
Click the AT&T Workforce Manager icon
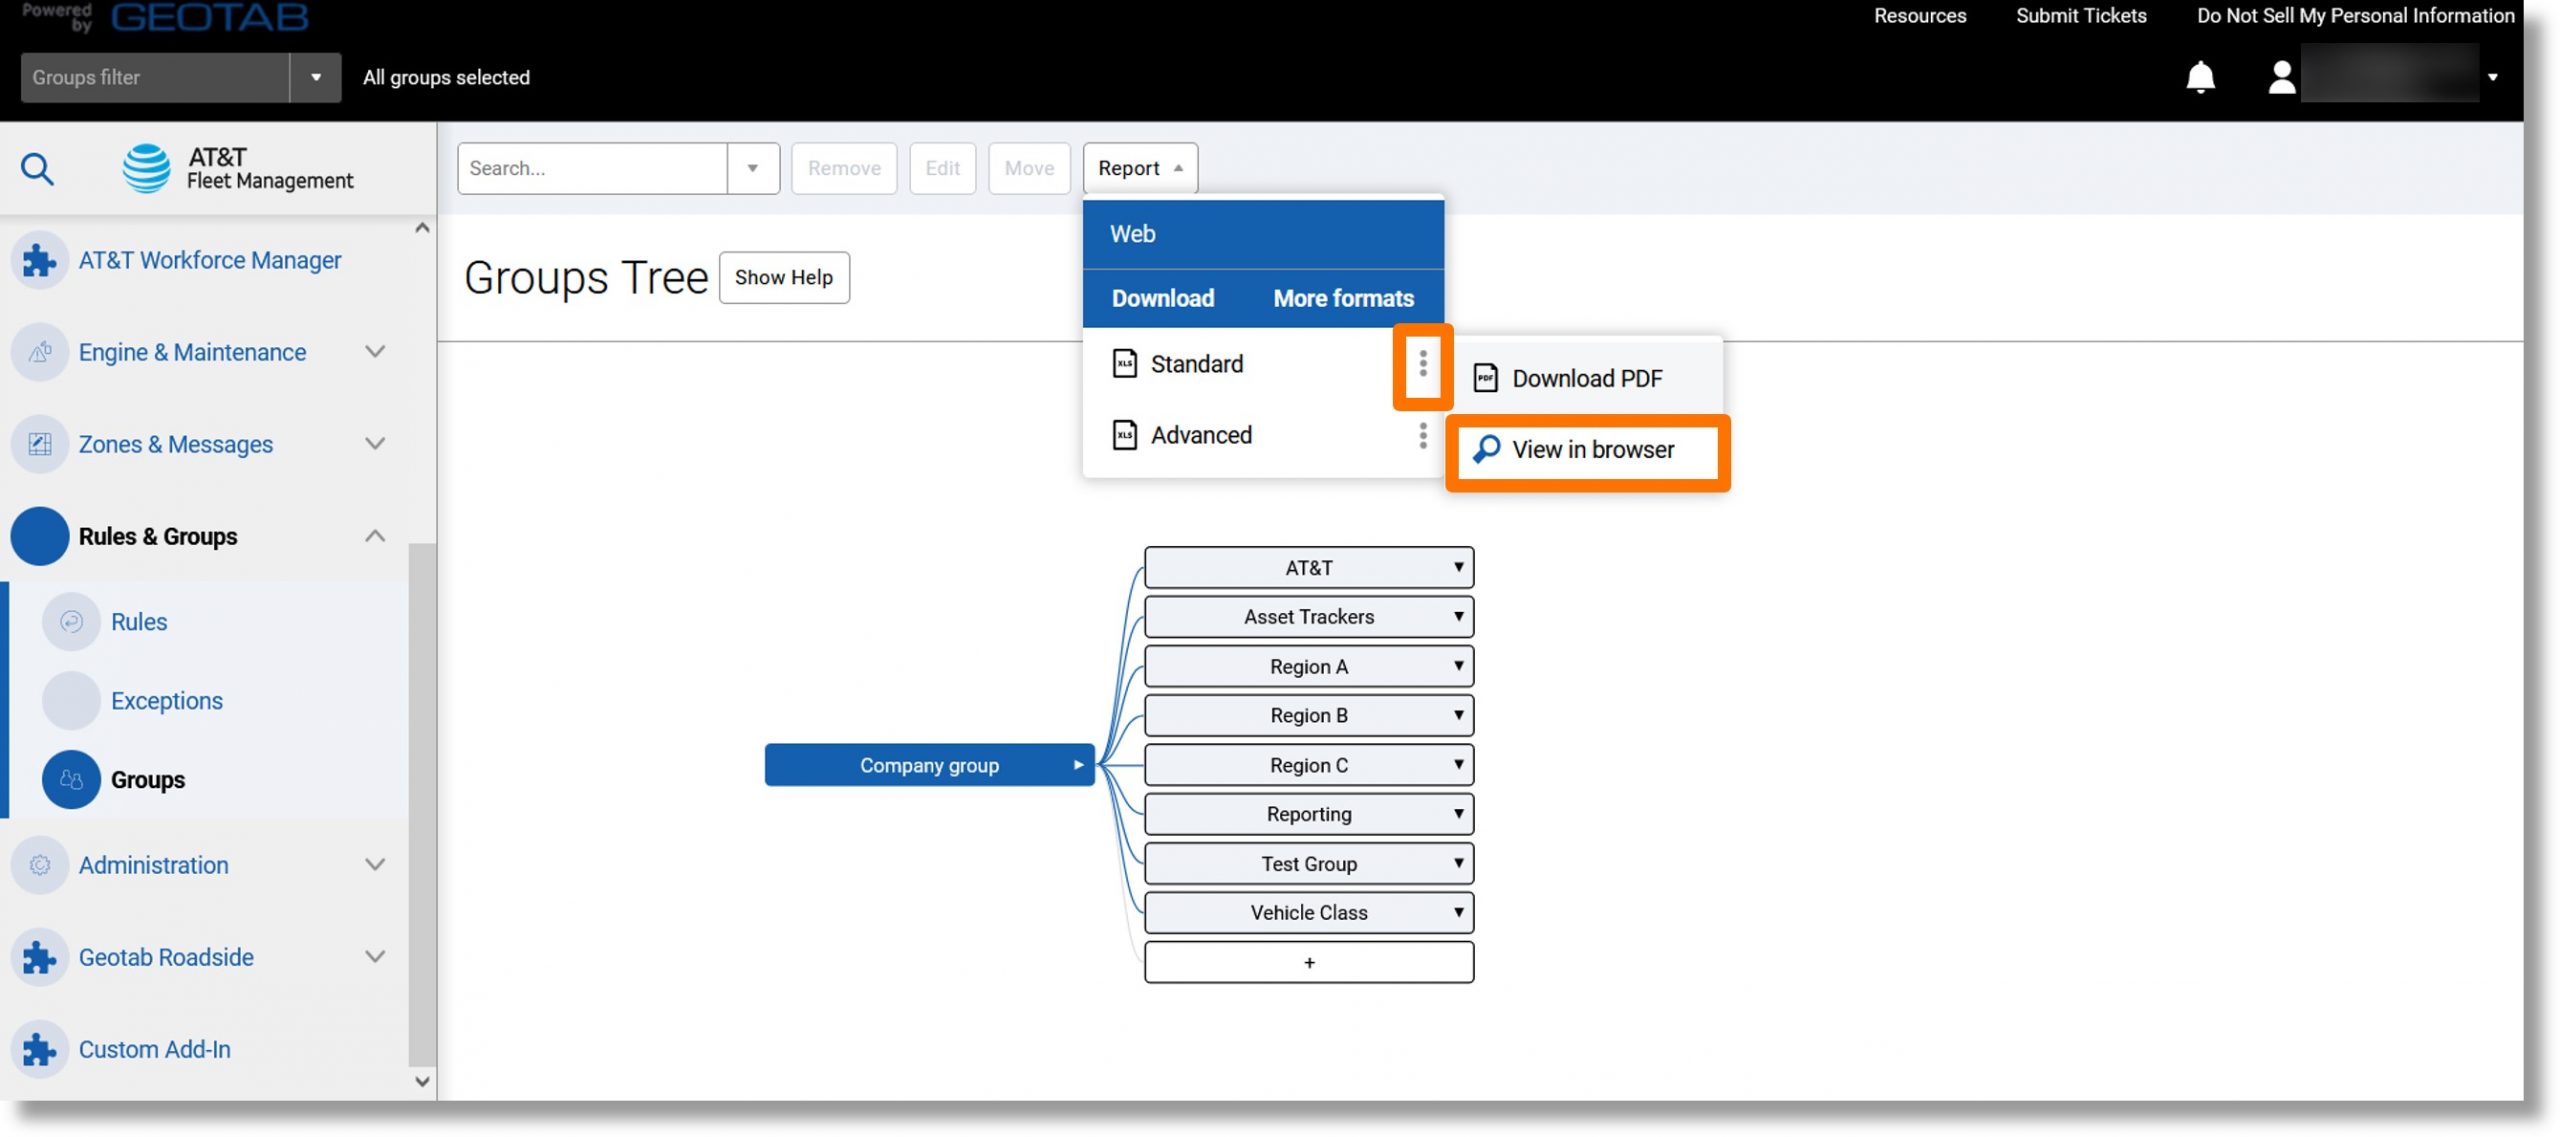39,258
